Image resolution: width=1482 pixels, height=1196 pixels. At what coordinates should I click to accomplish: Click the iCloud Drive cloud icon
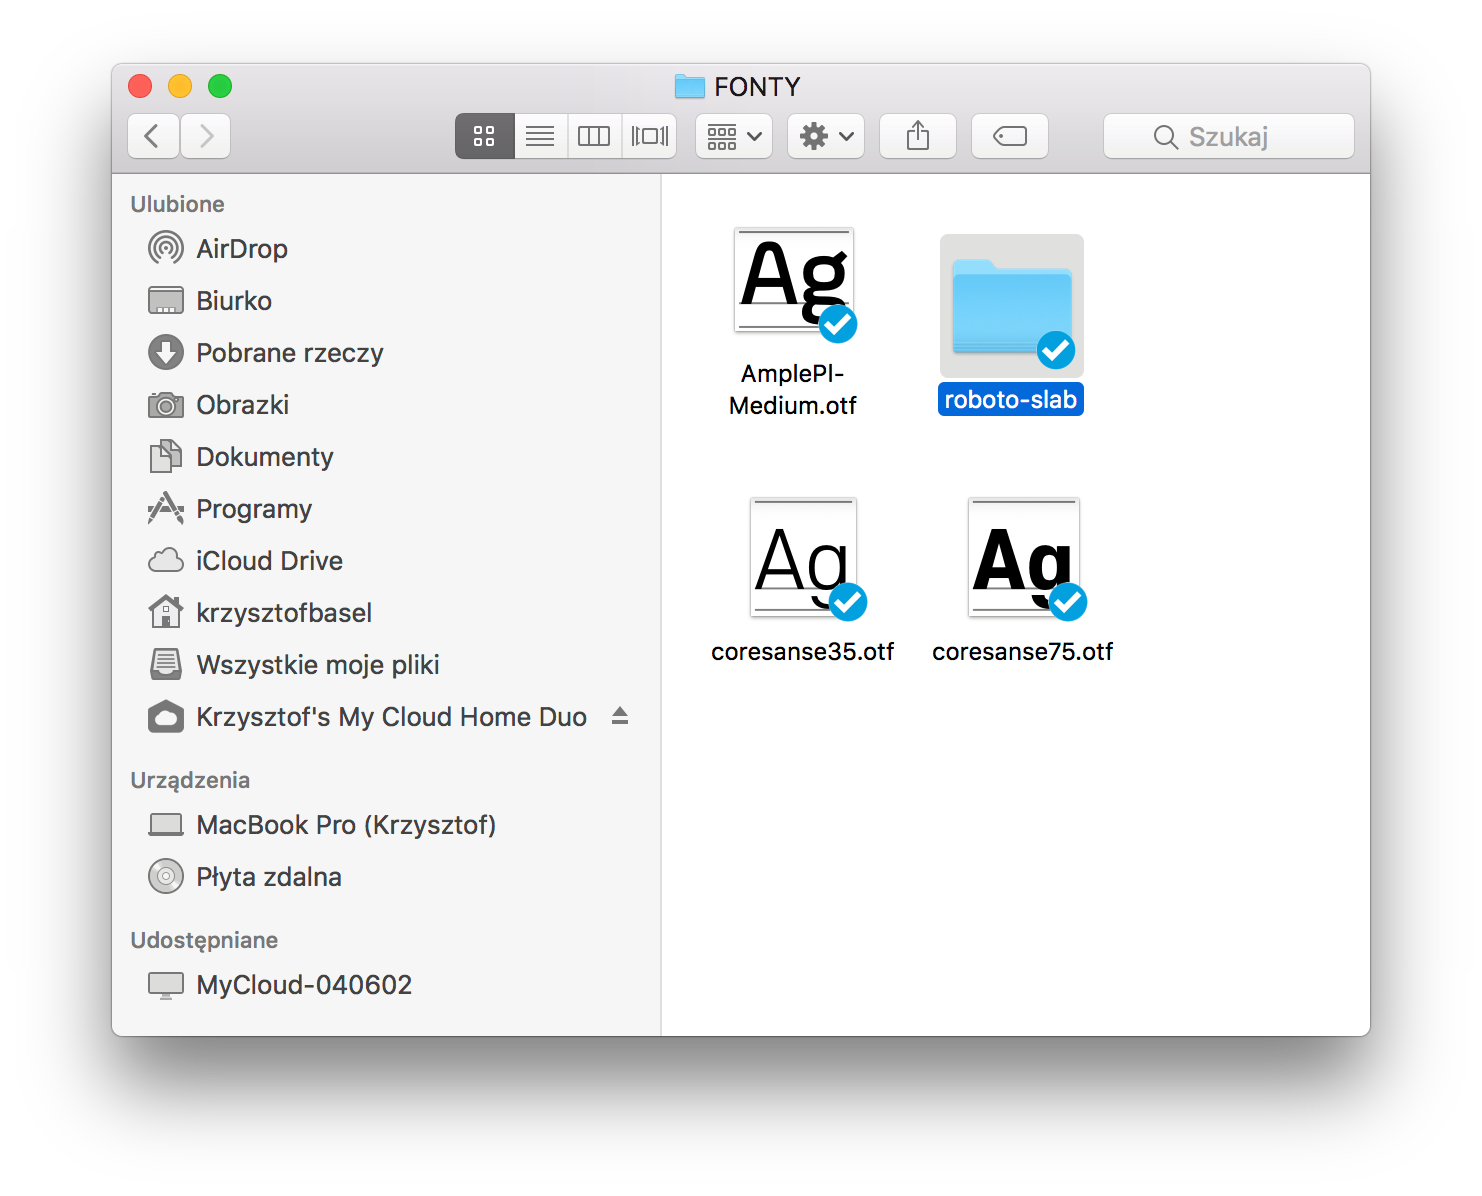166,560
